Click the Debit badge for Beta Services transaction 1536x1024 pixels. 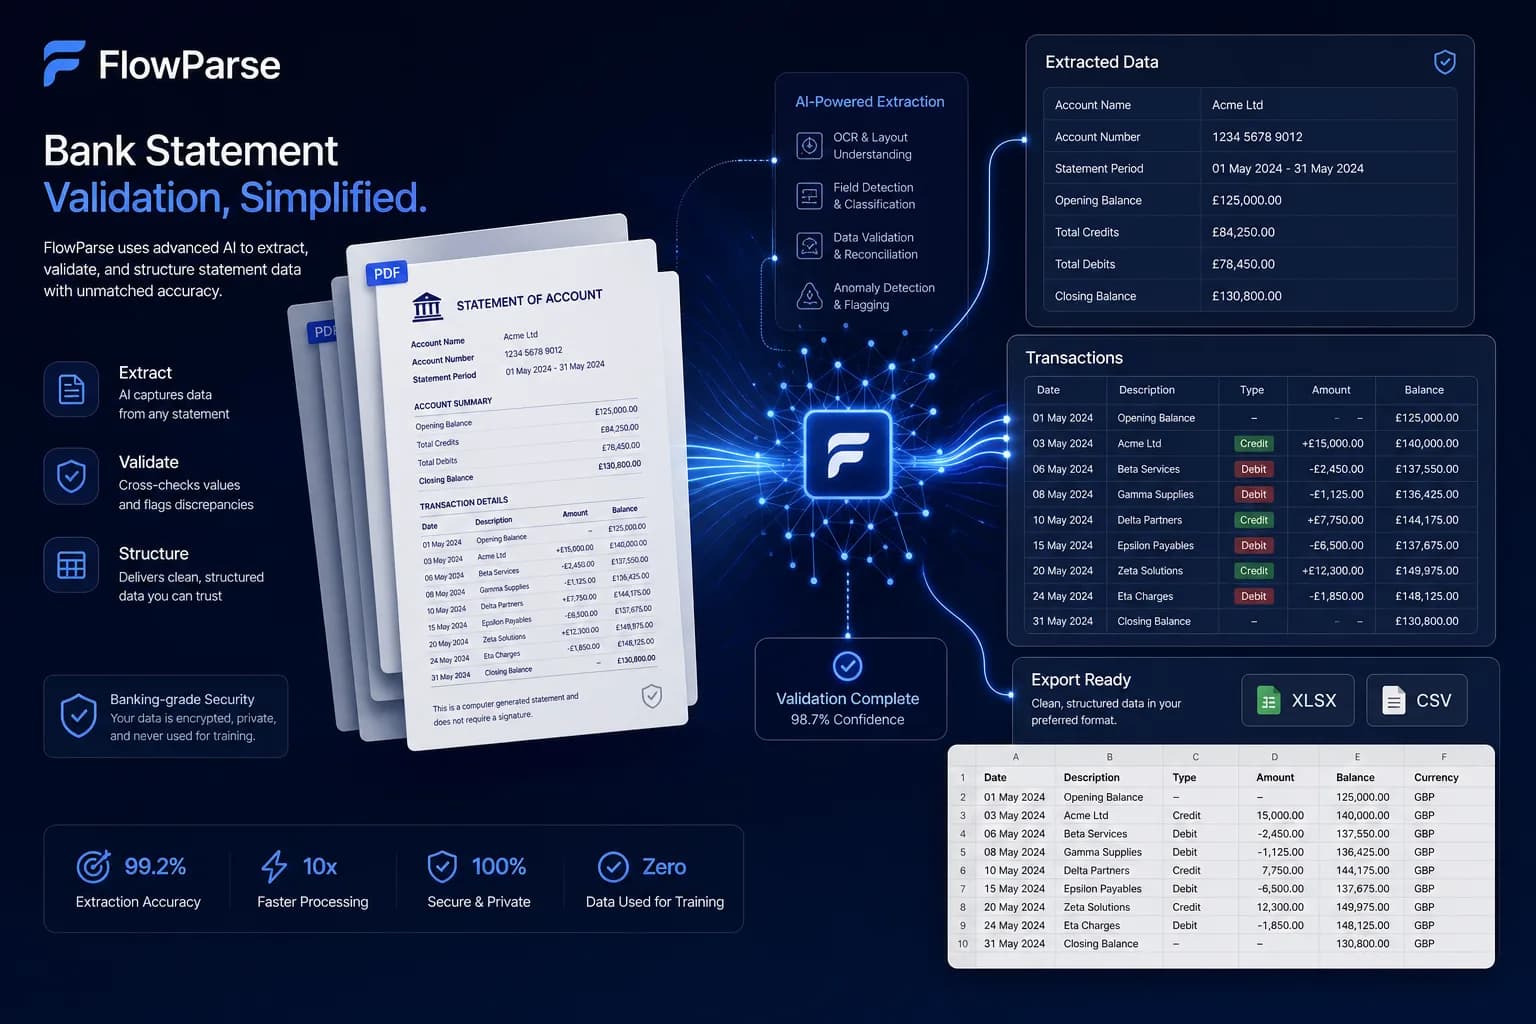1253,469
